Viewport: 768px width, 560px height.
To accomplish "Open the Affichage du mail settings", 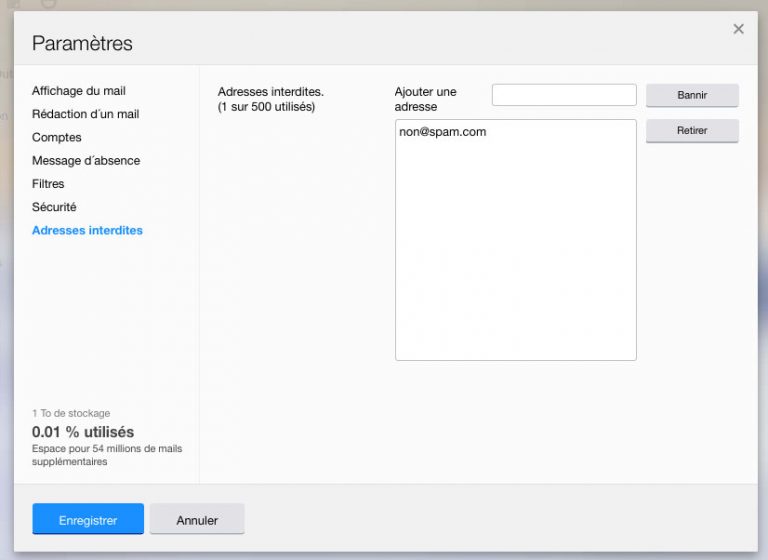I will [x=79, y=91].
